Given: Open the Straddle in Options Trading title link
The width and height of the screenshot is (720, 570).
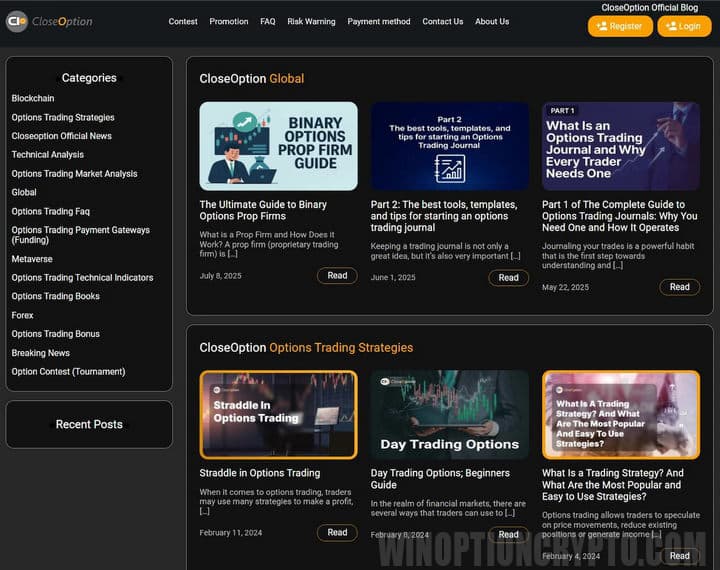Looking at the screenshot, I should click(260, 473).
